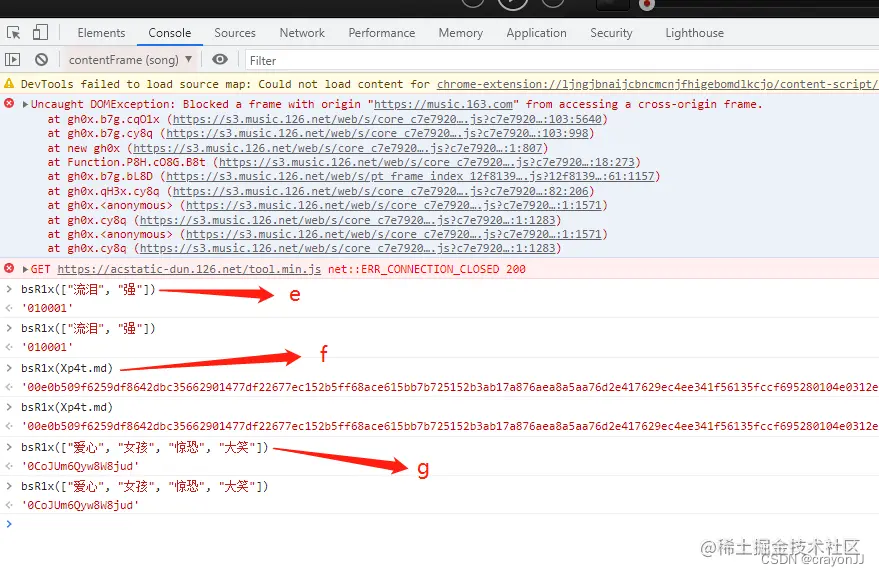Open the Network tab
Image resolution: width=879 pixels, height=576 pixels.
(x=302, y=33)
